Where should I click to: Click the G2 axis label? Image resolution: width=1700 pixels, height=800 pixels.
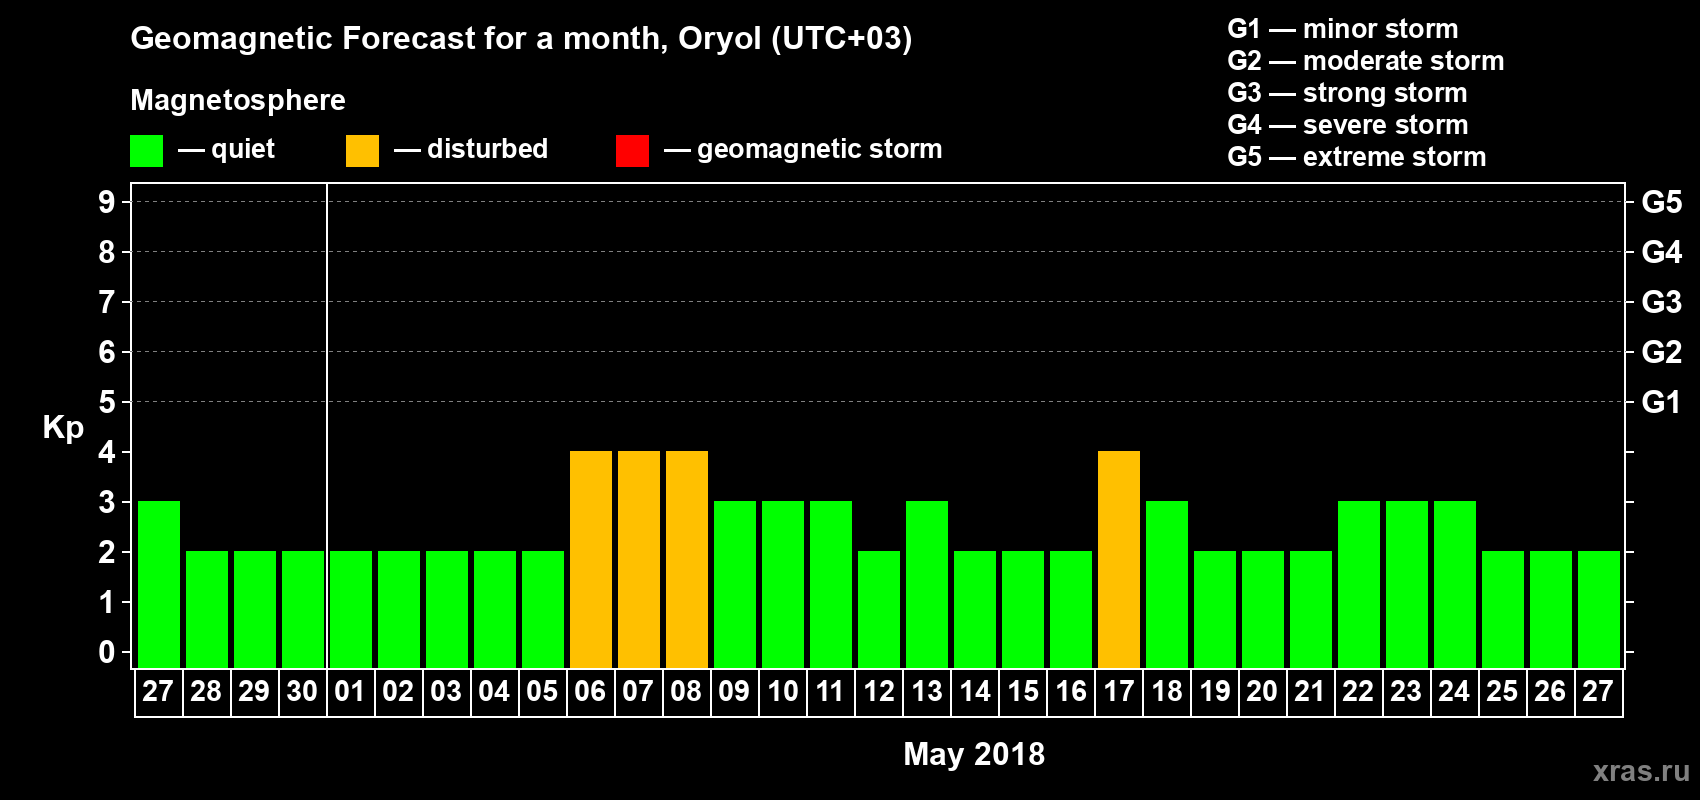pos(1662,352)
